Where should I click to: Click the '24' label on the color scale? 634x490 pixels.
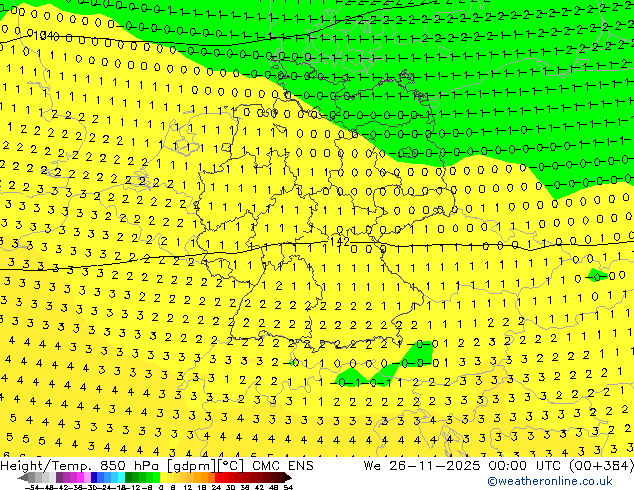click(x=216, y=487)
